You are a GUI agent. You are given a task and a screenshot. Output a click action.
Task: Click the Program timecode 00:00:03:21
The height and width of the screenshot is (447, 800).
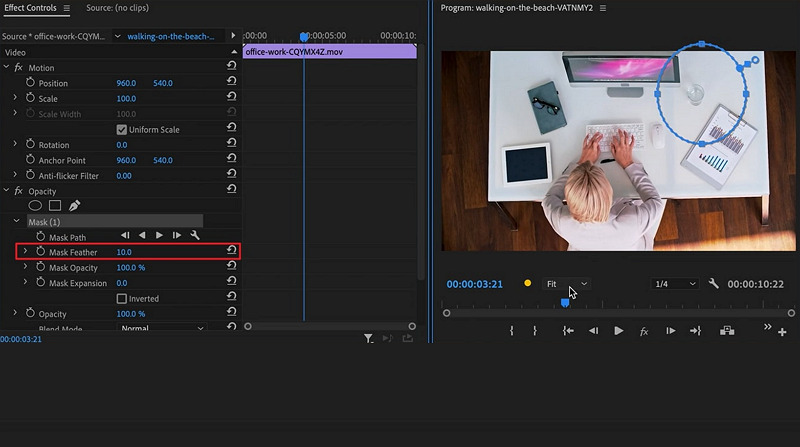(x=474, y=284)
